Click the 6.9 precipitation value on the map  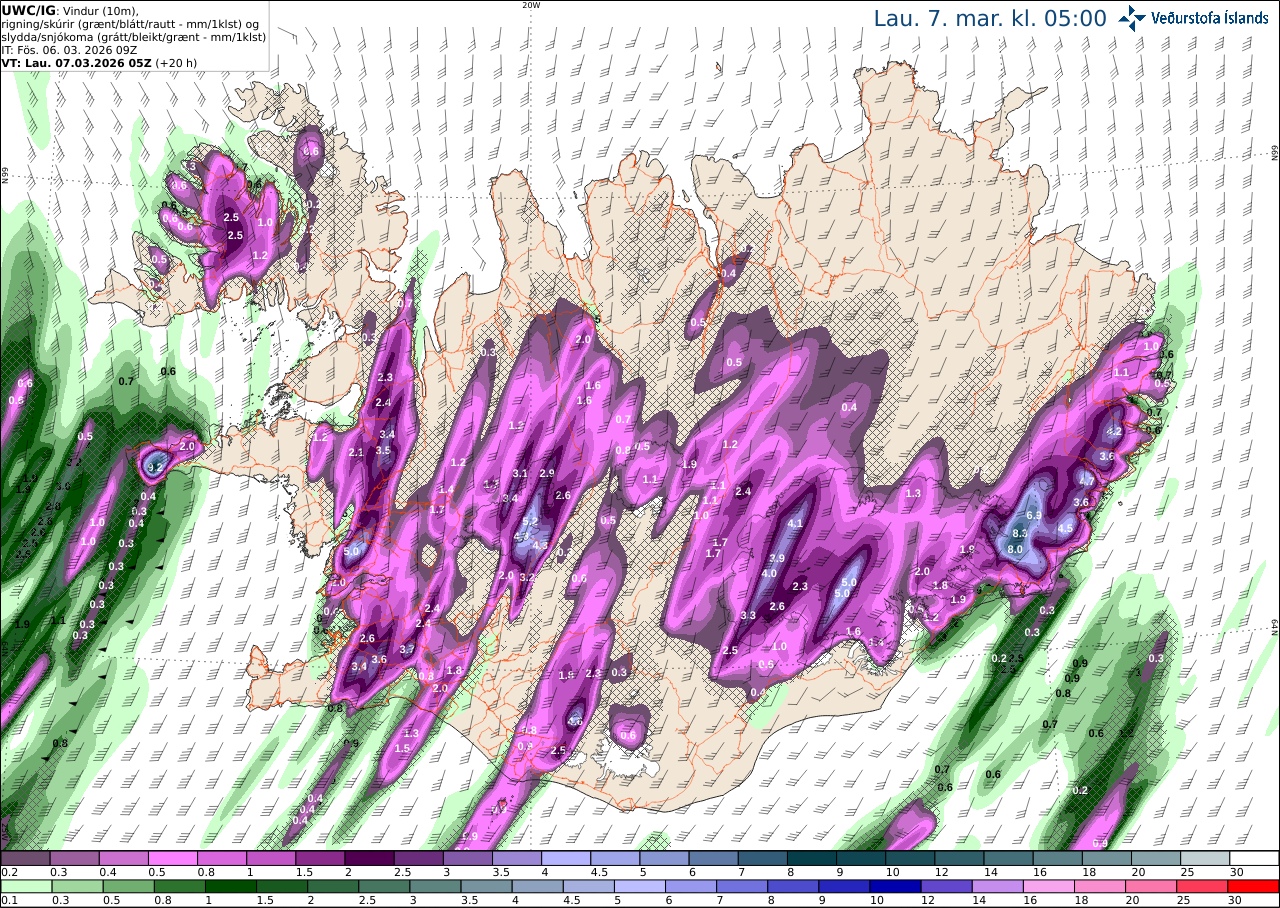(x=1034, y=515)
